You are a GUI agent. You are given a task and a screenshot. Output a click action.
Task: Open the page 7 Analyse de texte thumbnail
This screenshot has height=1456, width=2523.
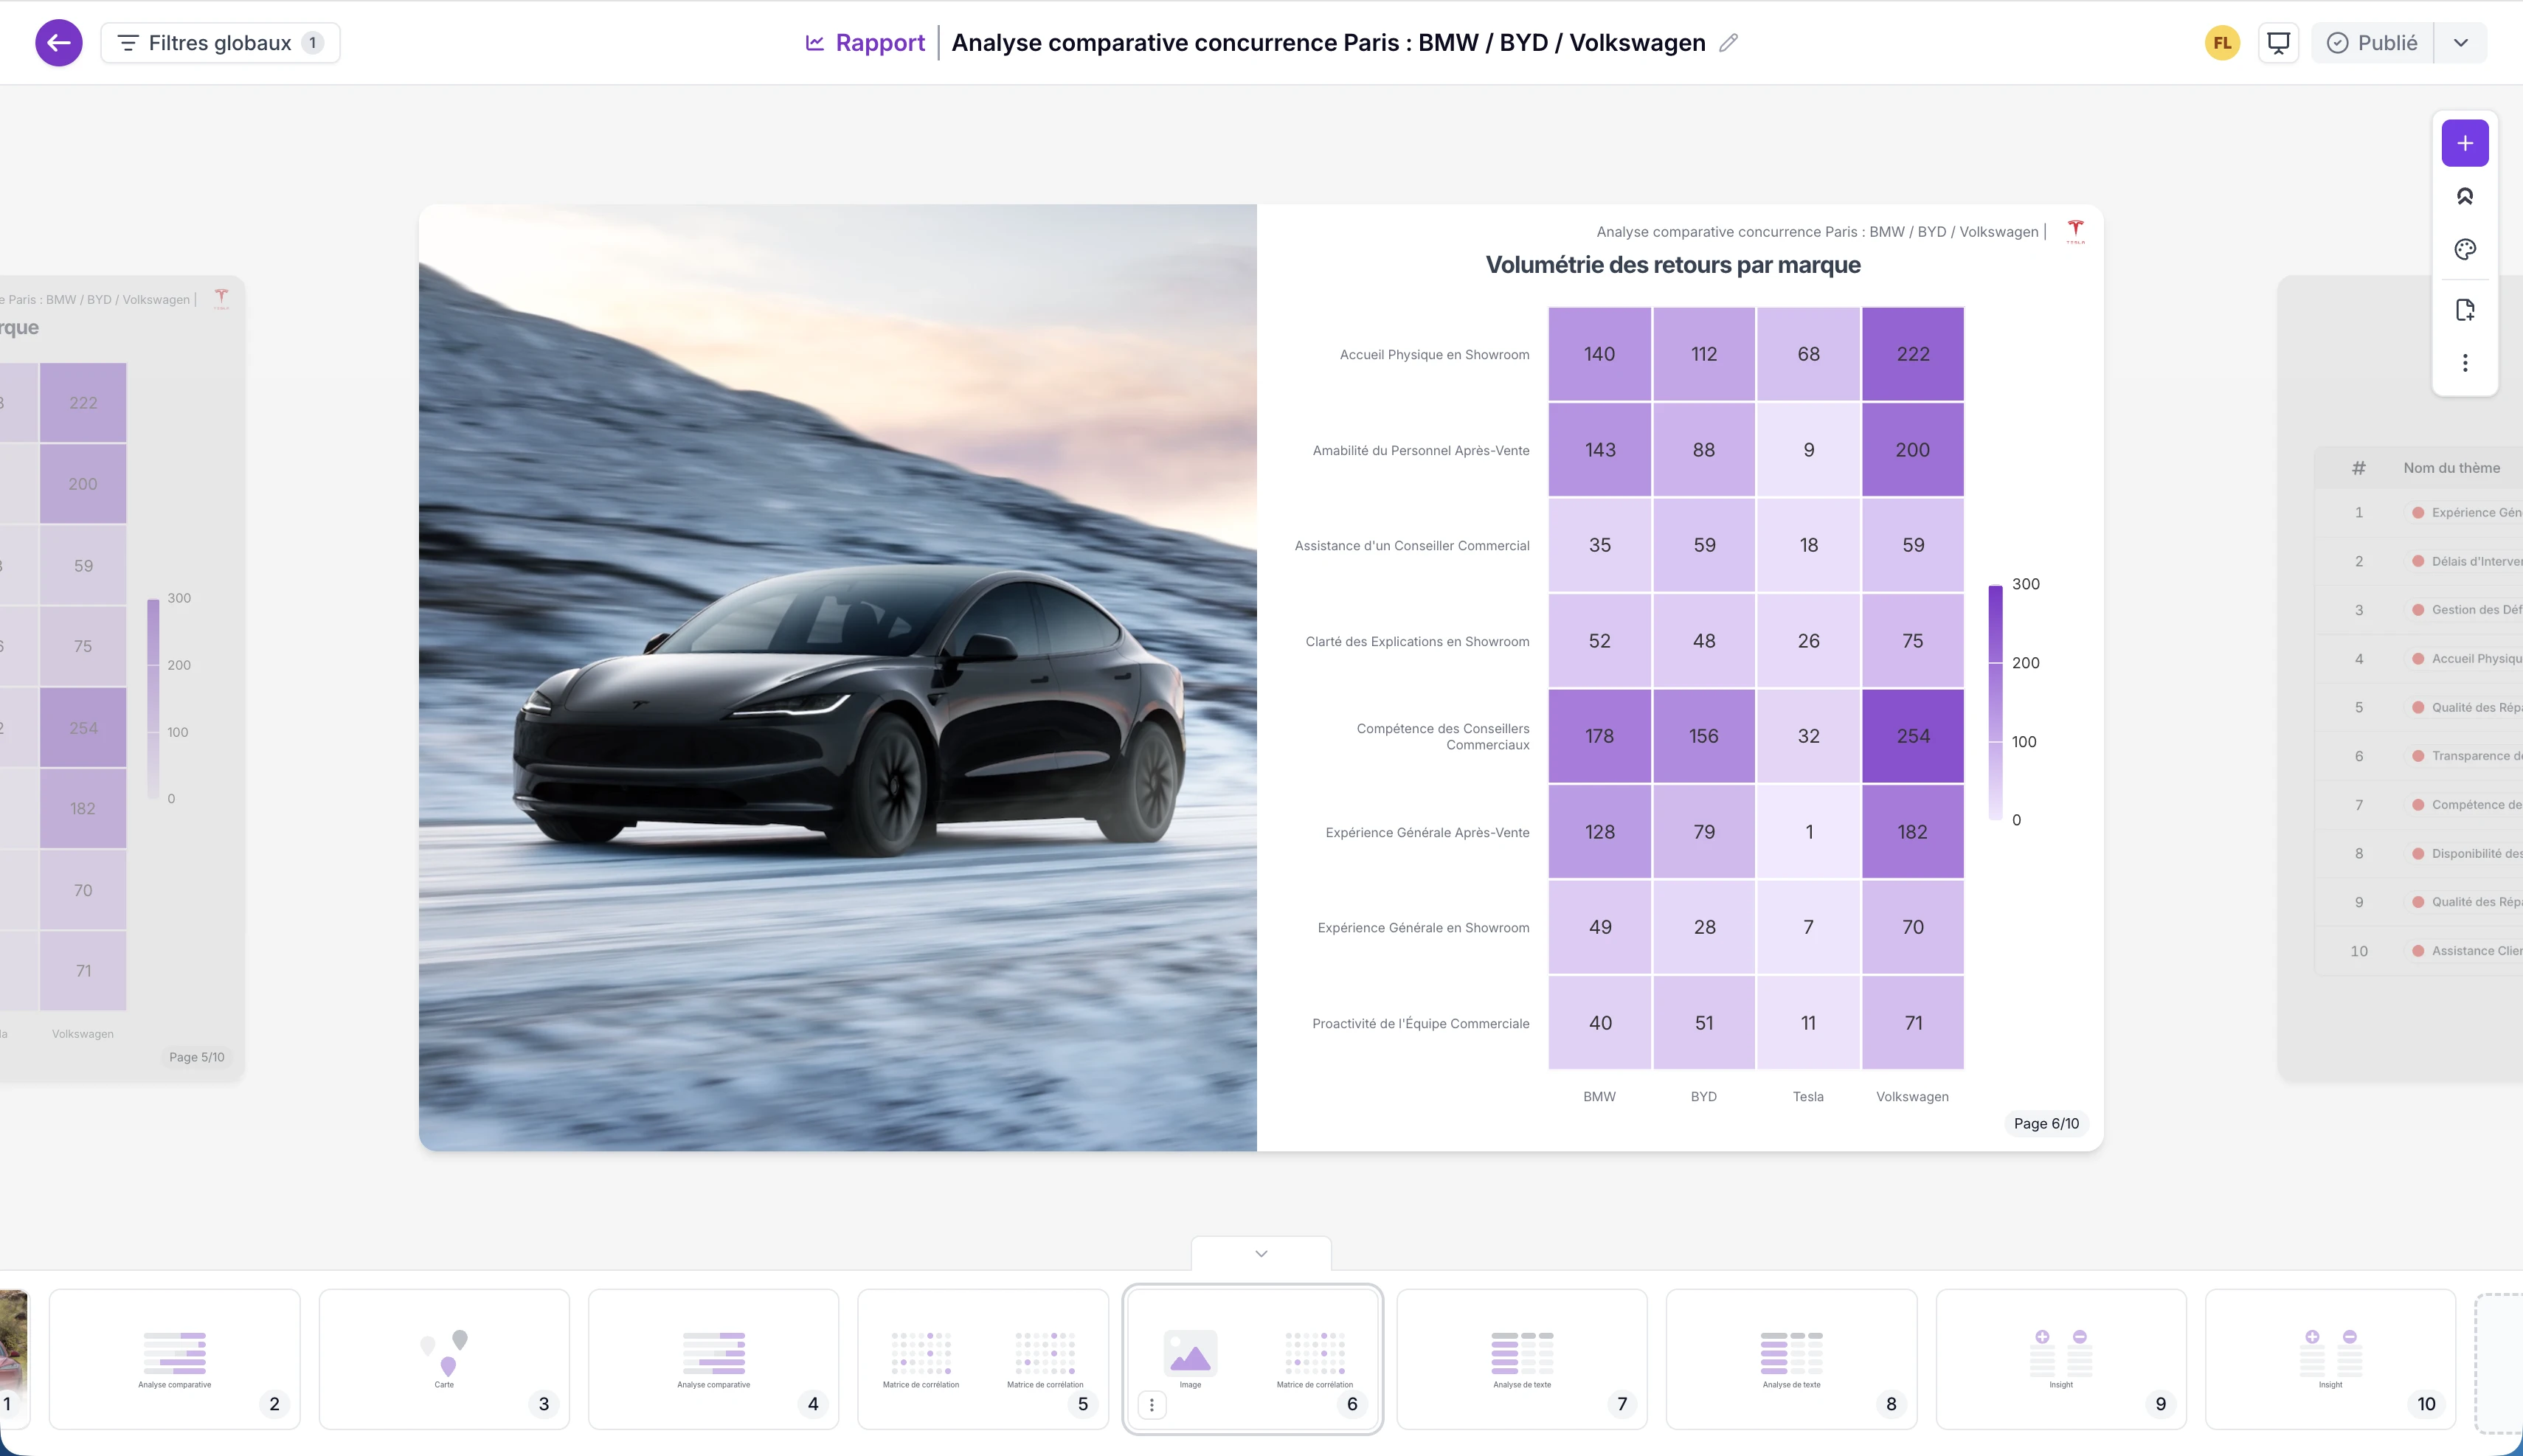tap(1521, 1358)
